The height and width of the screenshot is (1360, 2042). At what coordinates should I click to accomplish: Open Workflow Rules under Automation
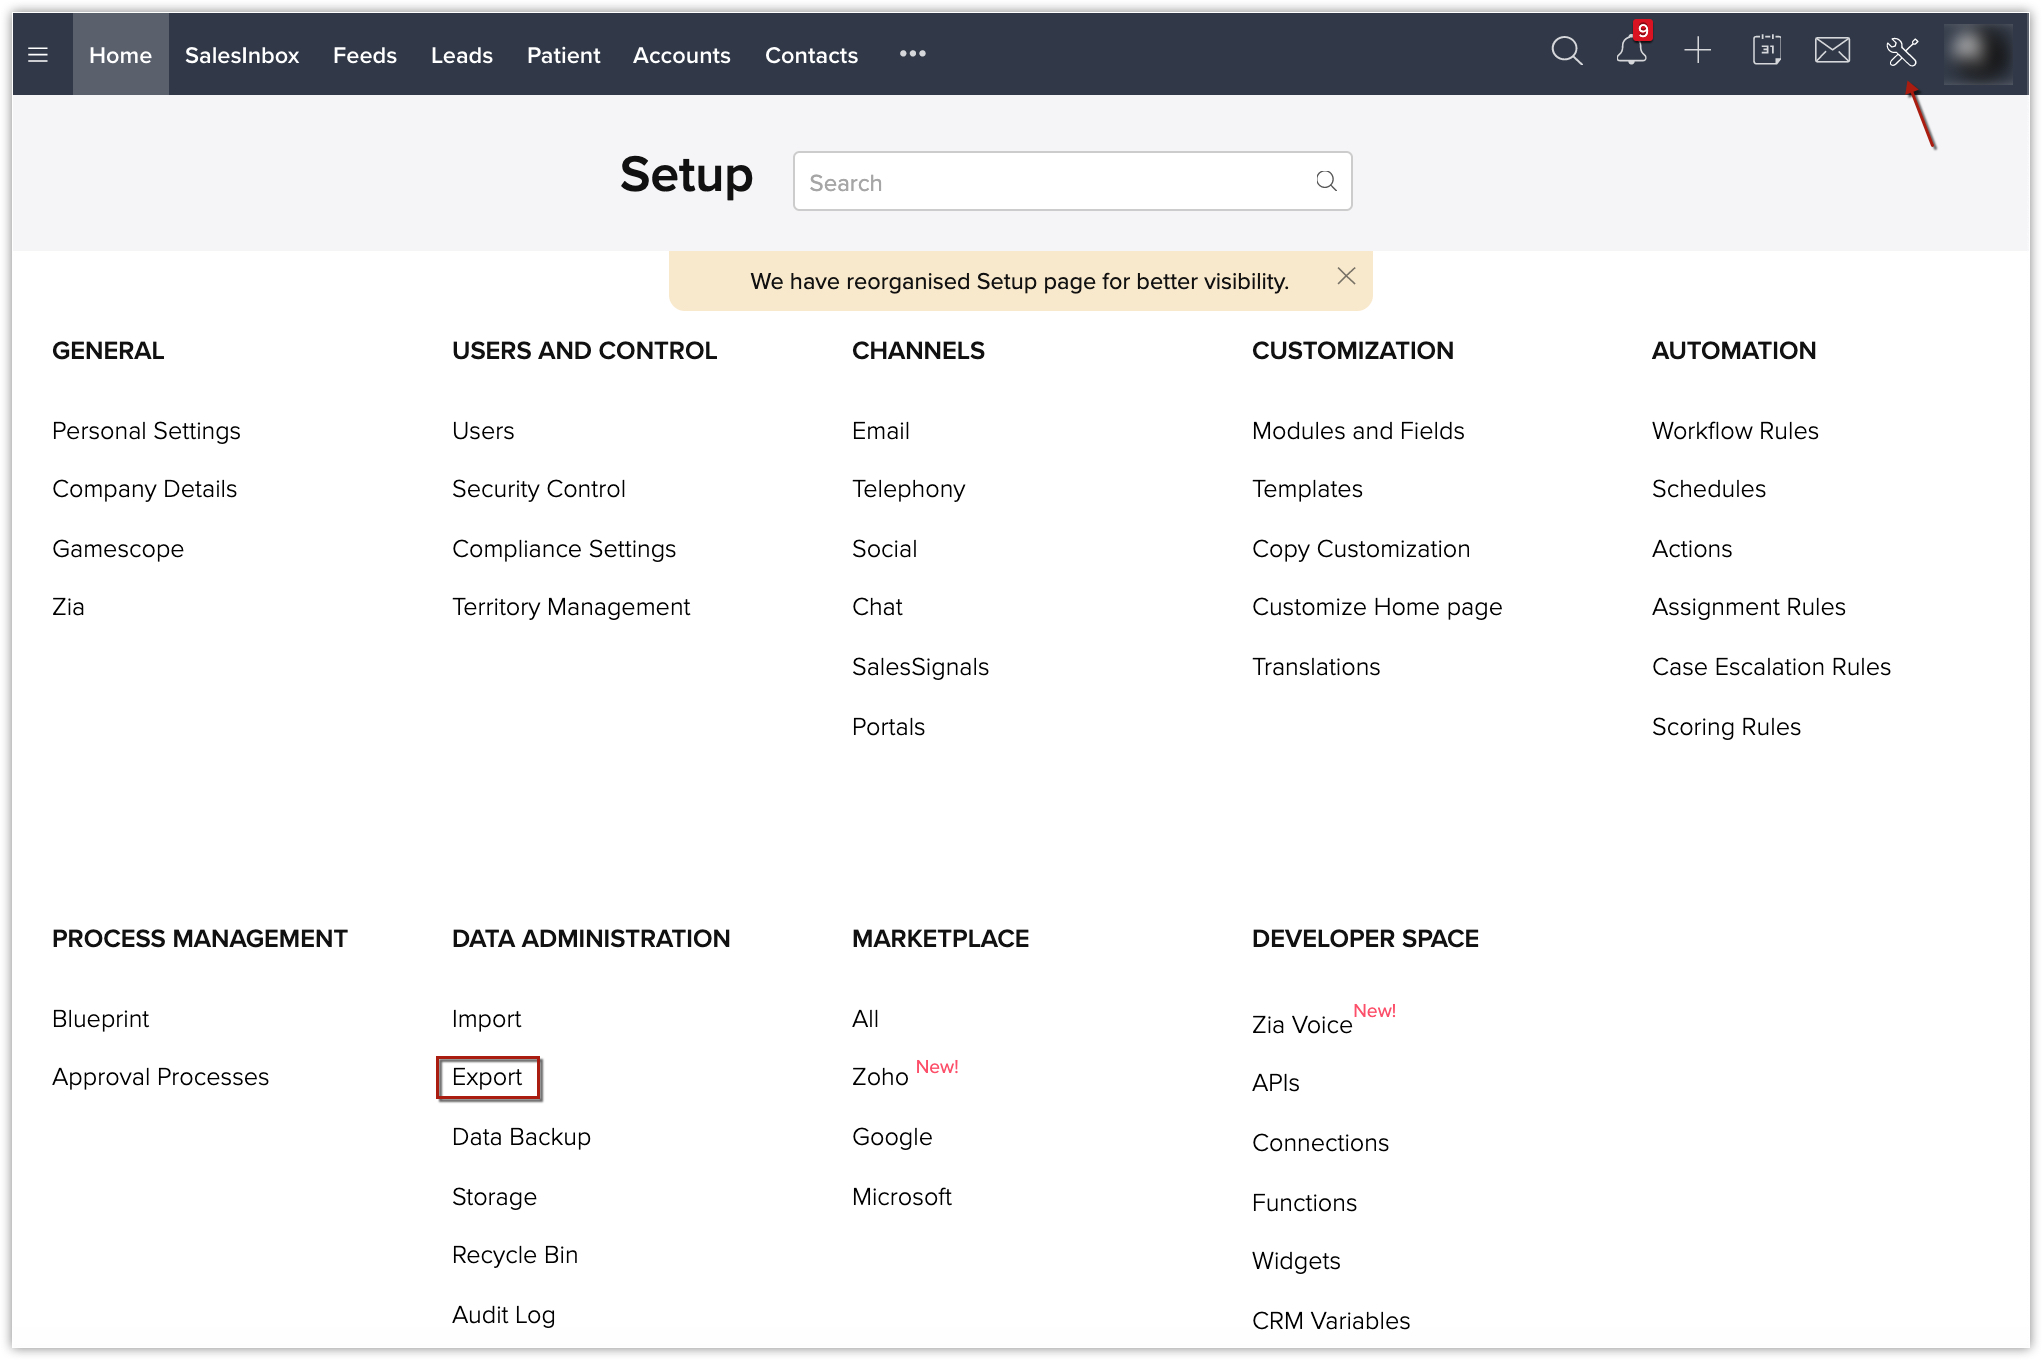[x=1734, y=431]
